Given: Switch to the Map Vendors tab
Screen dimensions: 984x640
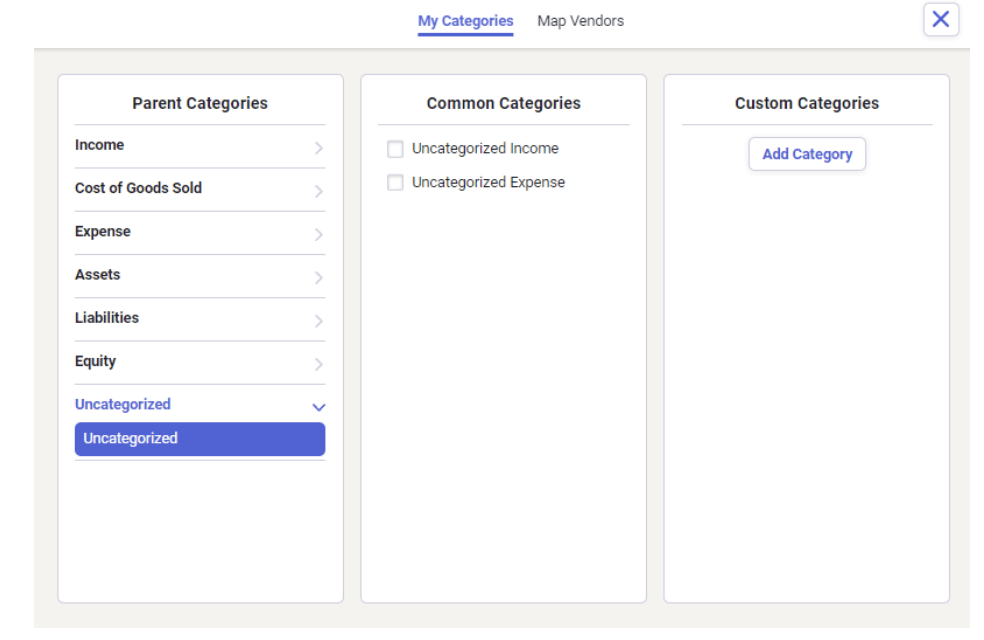Looking at the screenshot, I should pos(580,21).
